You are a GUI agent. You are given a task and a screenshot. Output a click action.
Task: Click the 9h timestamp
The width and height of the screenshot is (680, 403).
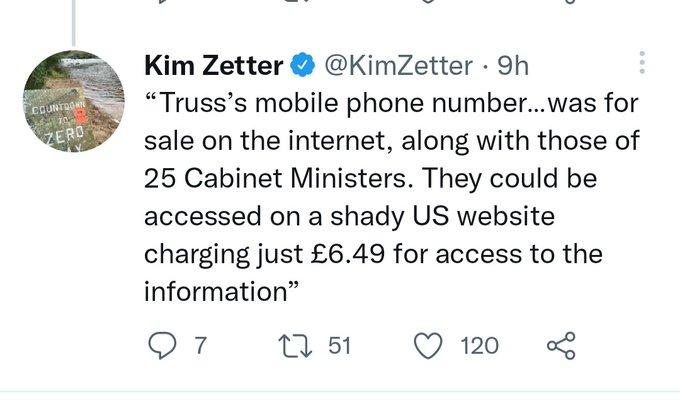coord(513,66)
